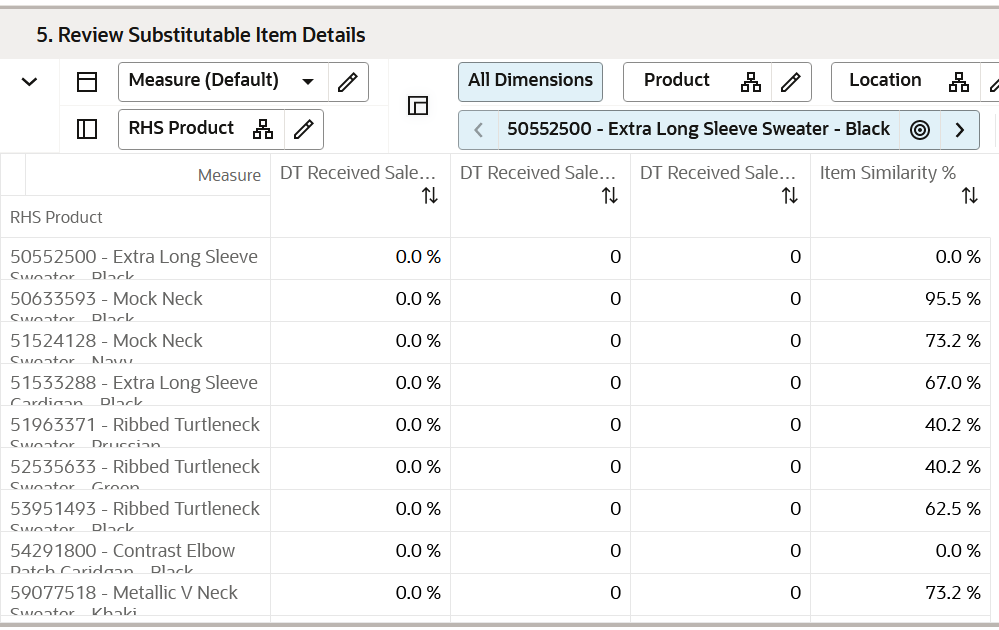Sort the first DT Received Sale column
Viewport: 999px width, 630px height.
(430, 196)
